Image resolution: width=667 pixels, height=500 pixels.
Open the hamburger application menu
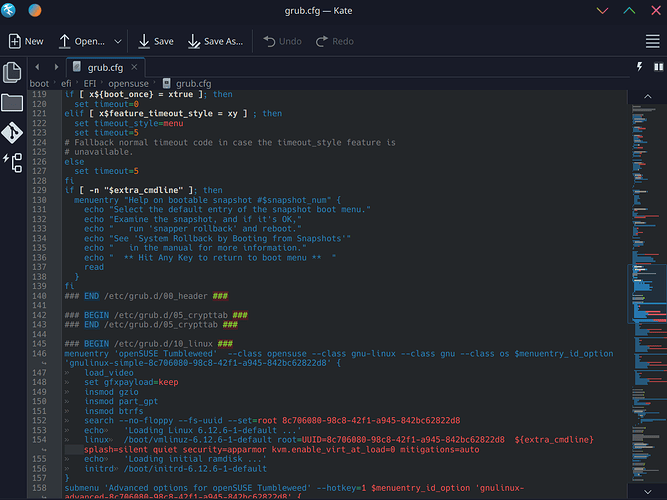pos(653,41)
